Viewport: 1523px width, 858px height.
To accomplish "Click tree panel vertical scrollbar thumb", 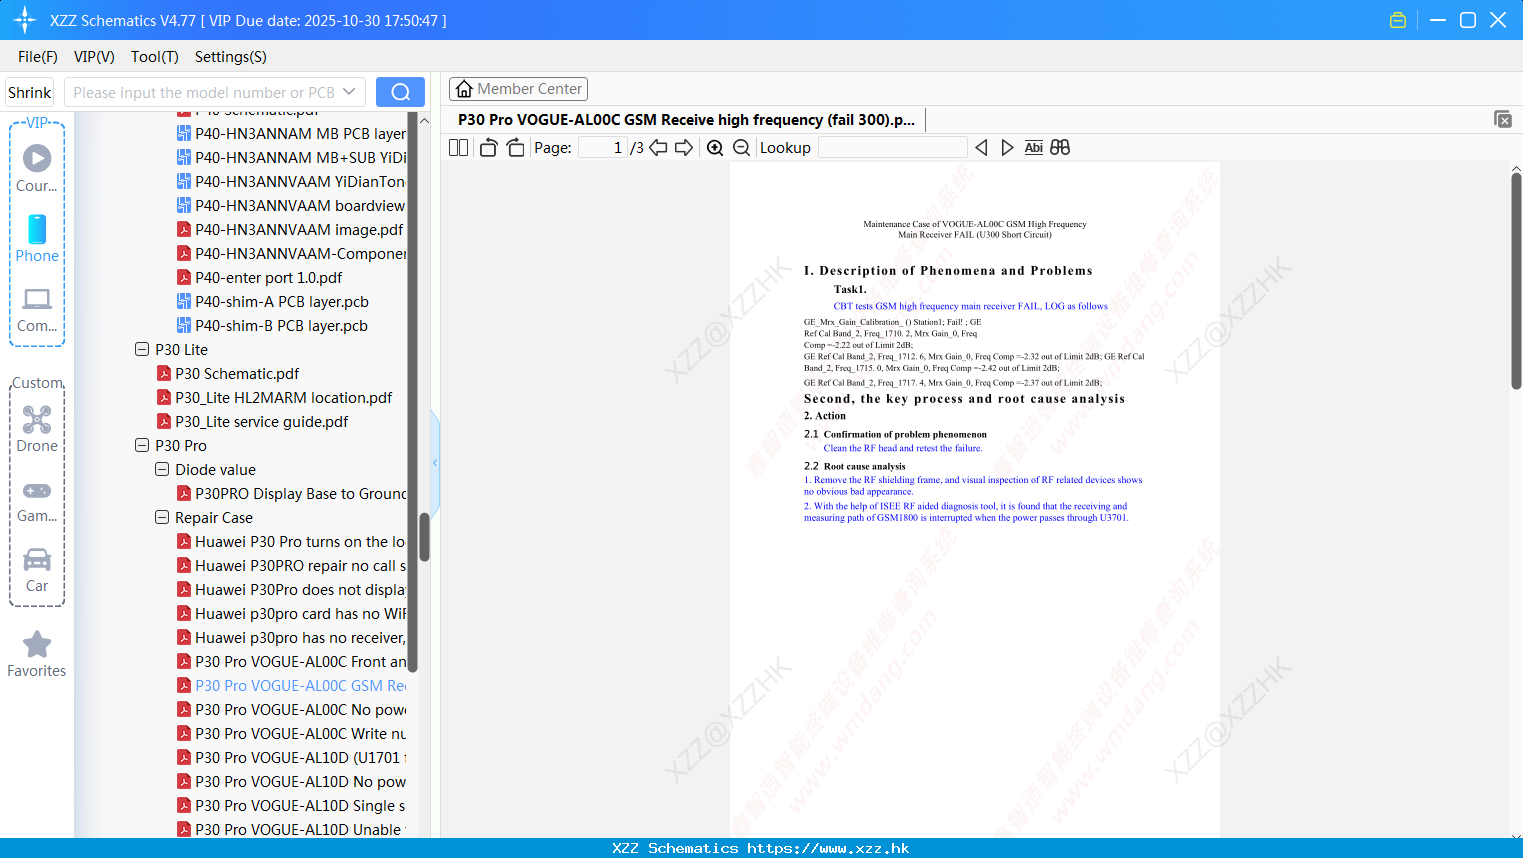I will pyautogui.click(x=424, y=537).
